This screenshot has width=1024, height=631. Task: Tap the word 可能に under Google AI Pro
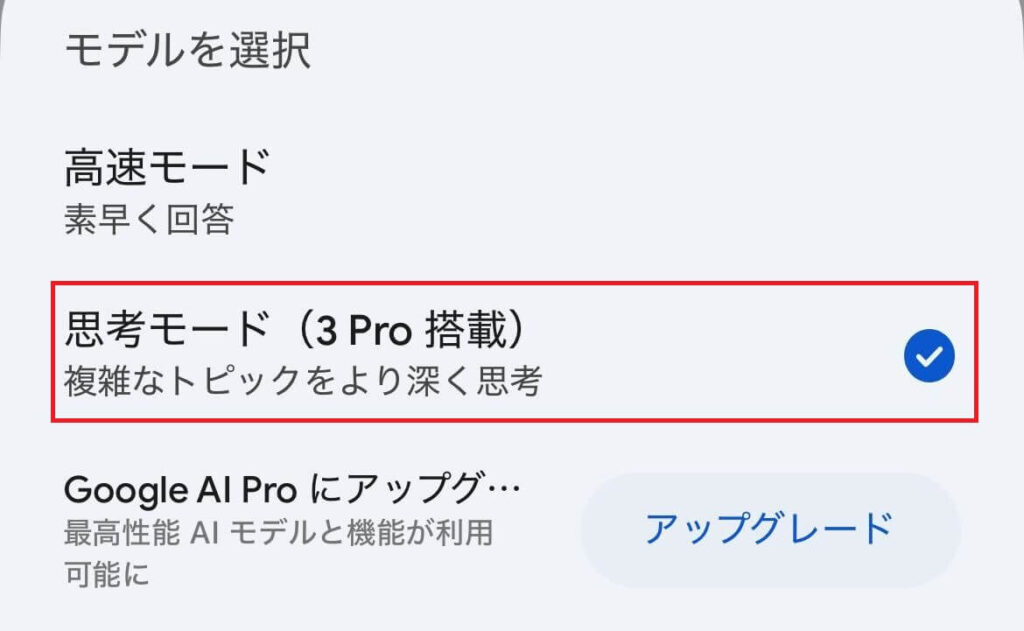click(106, 575)
